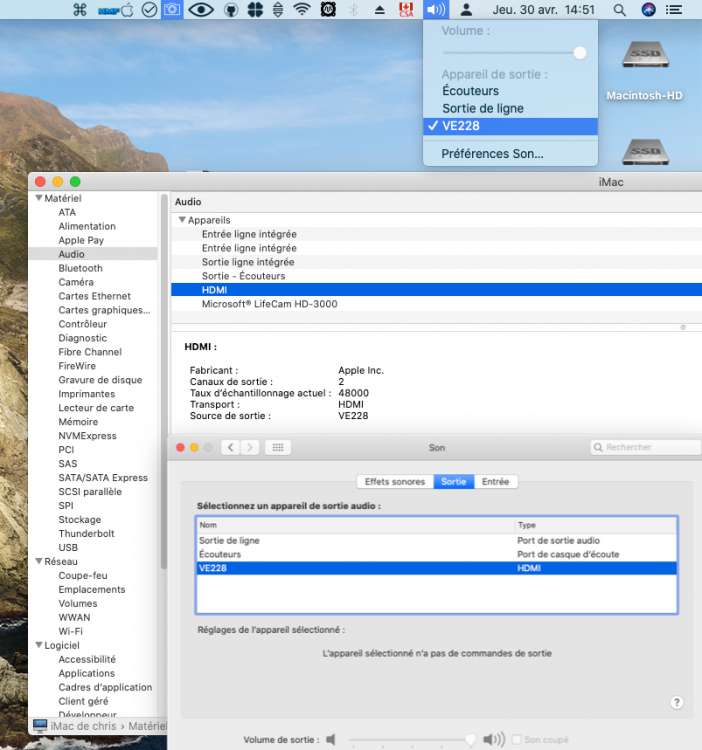Collapse the Matériel section
This screenshot has width=702, height=750.
tap(39, 198)
